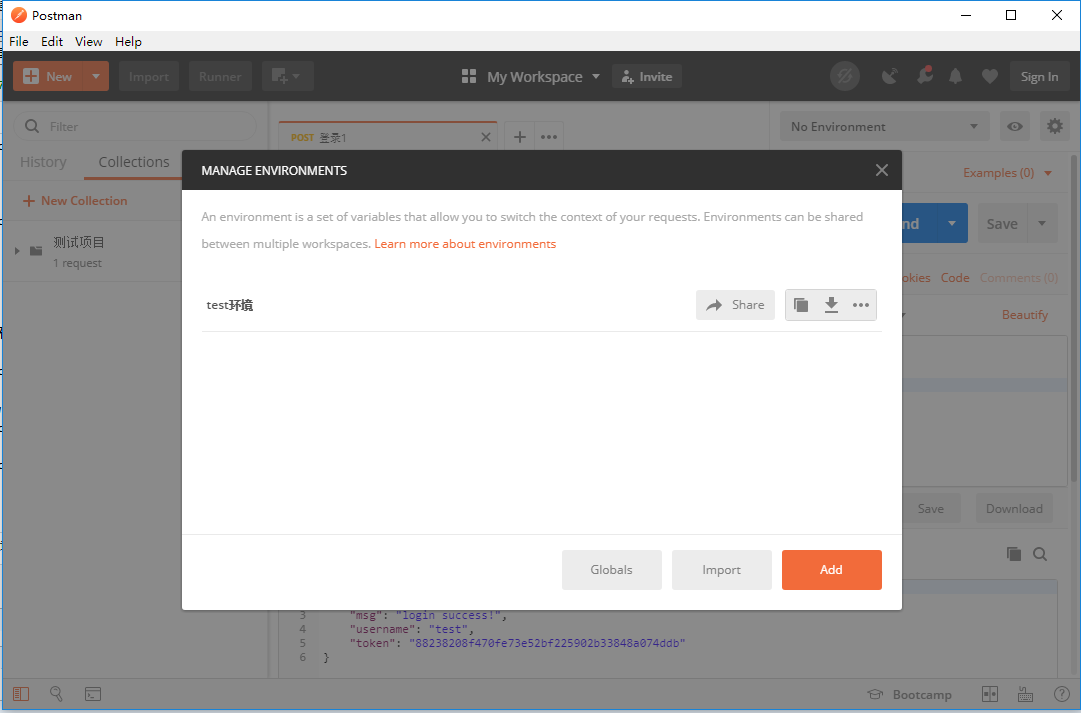Click the Import button in dialog

pyautogui.click(x=721, y=570)
